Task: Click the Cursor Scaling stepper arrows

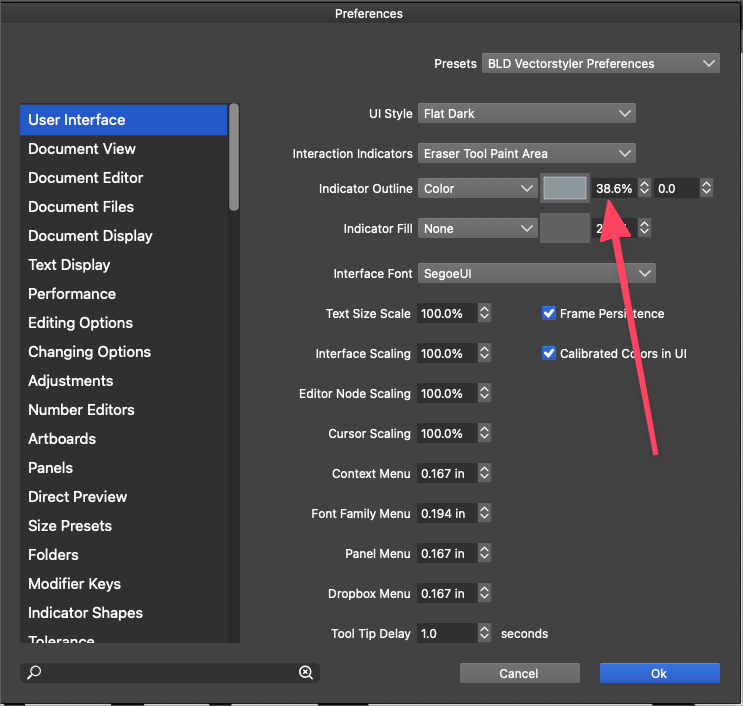Action: 484,434
